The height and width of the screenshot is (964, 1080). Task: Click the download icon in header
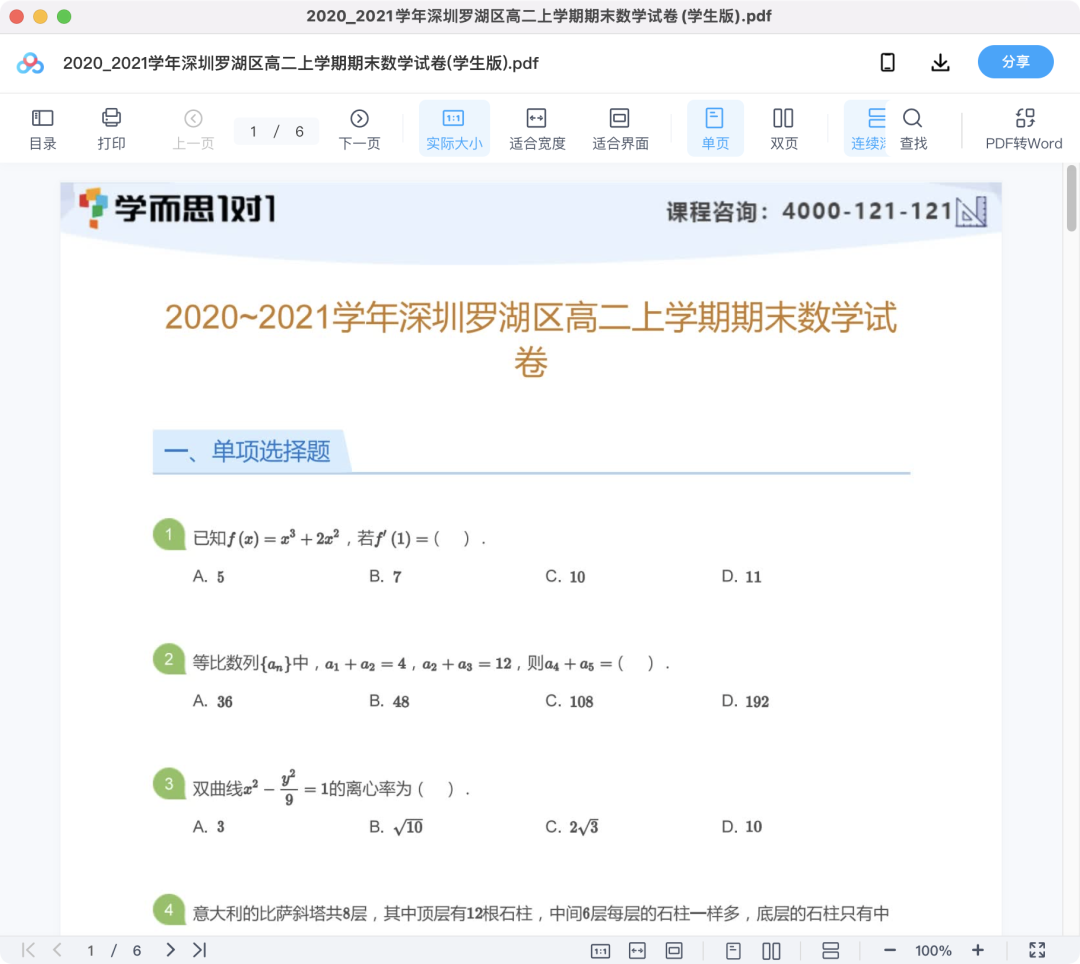(x=940, y=63)
